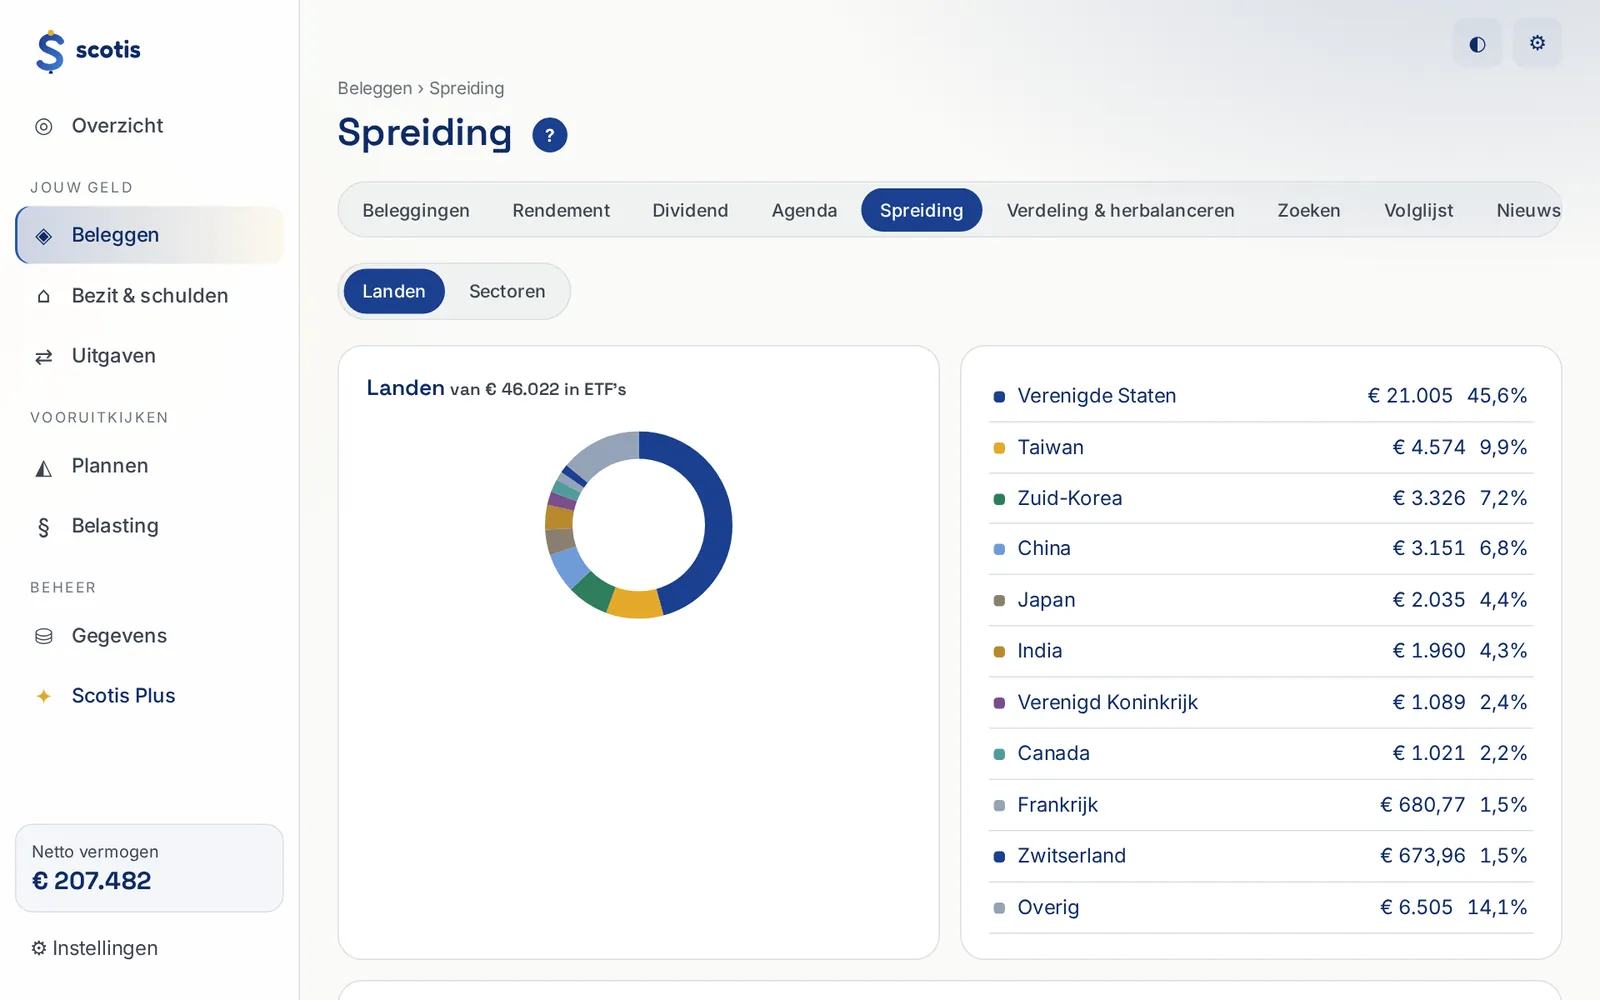The image size is (1600, 1000).
Task: Open the Dividend tab
Action: coord(690,210)
